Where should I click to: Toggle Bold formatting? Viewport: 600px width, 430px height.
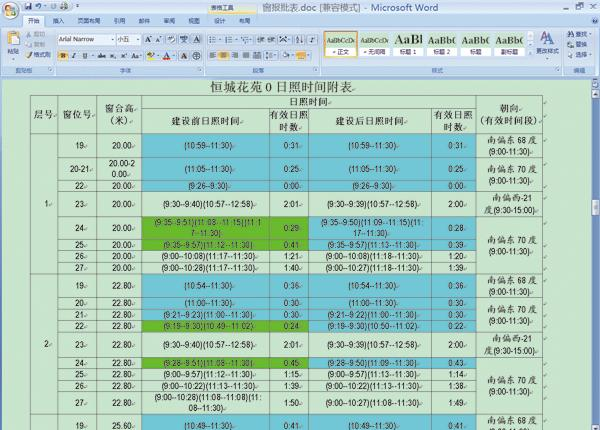(x=63, y=56)
